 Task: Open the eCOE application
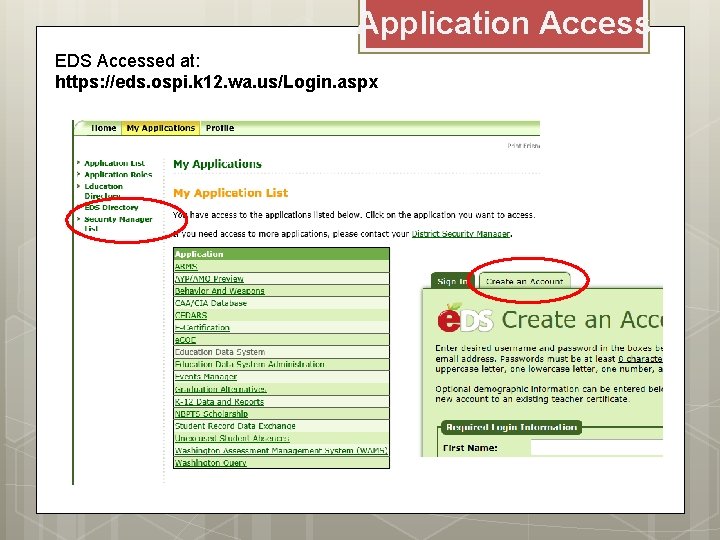[x=185, y=340]
